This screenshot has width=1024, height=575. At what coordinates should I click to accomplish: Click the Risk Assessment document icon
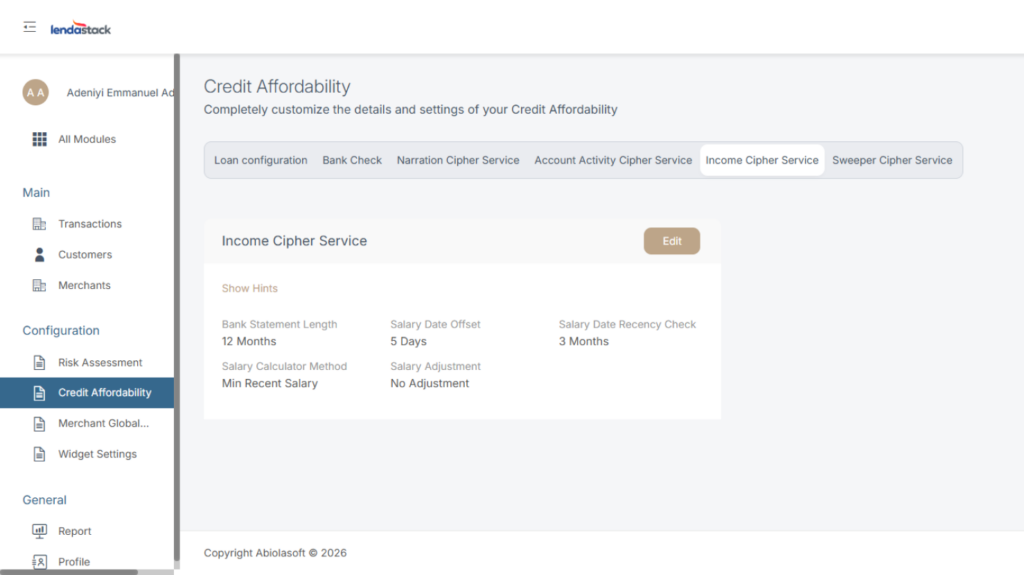coord(40,363)
